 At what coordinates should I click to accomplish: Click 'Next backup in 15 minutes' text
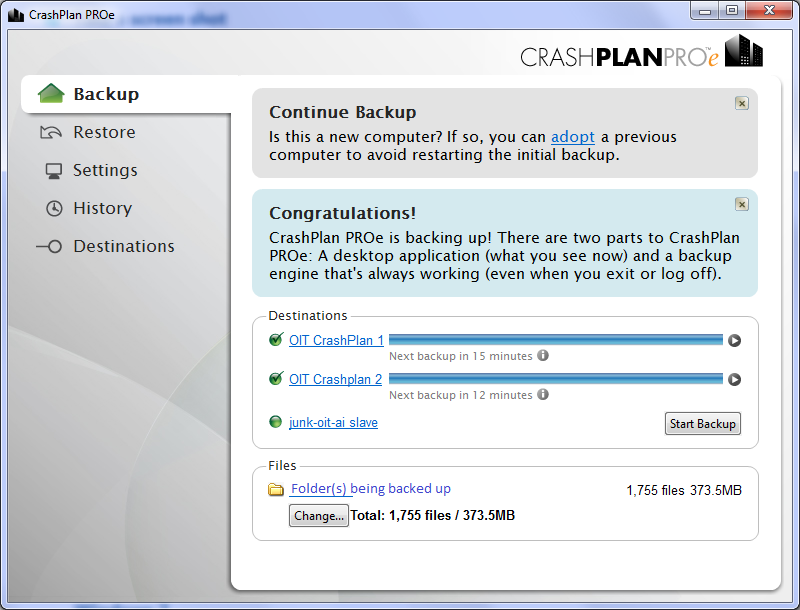460,356
